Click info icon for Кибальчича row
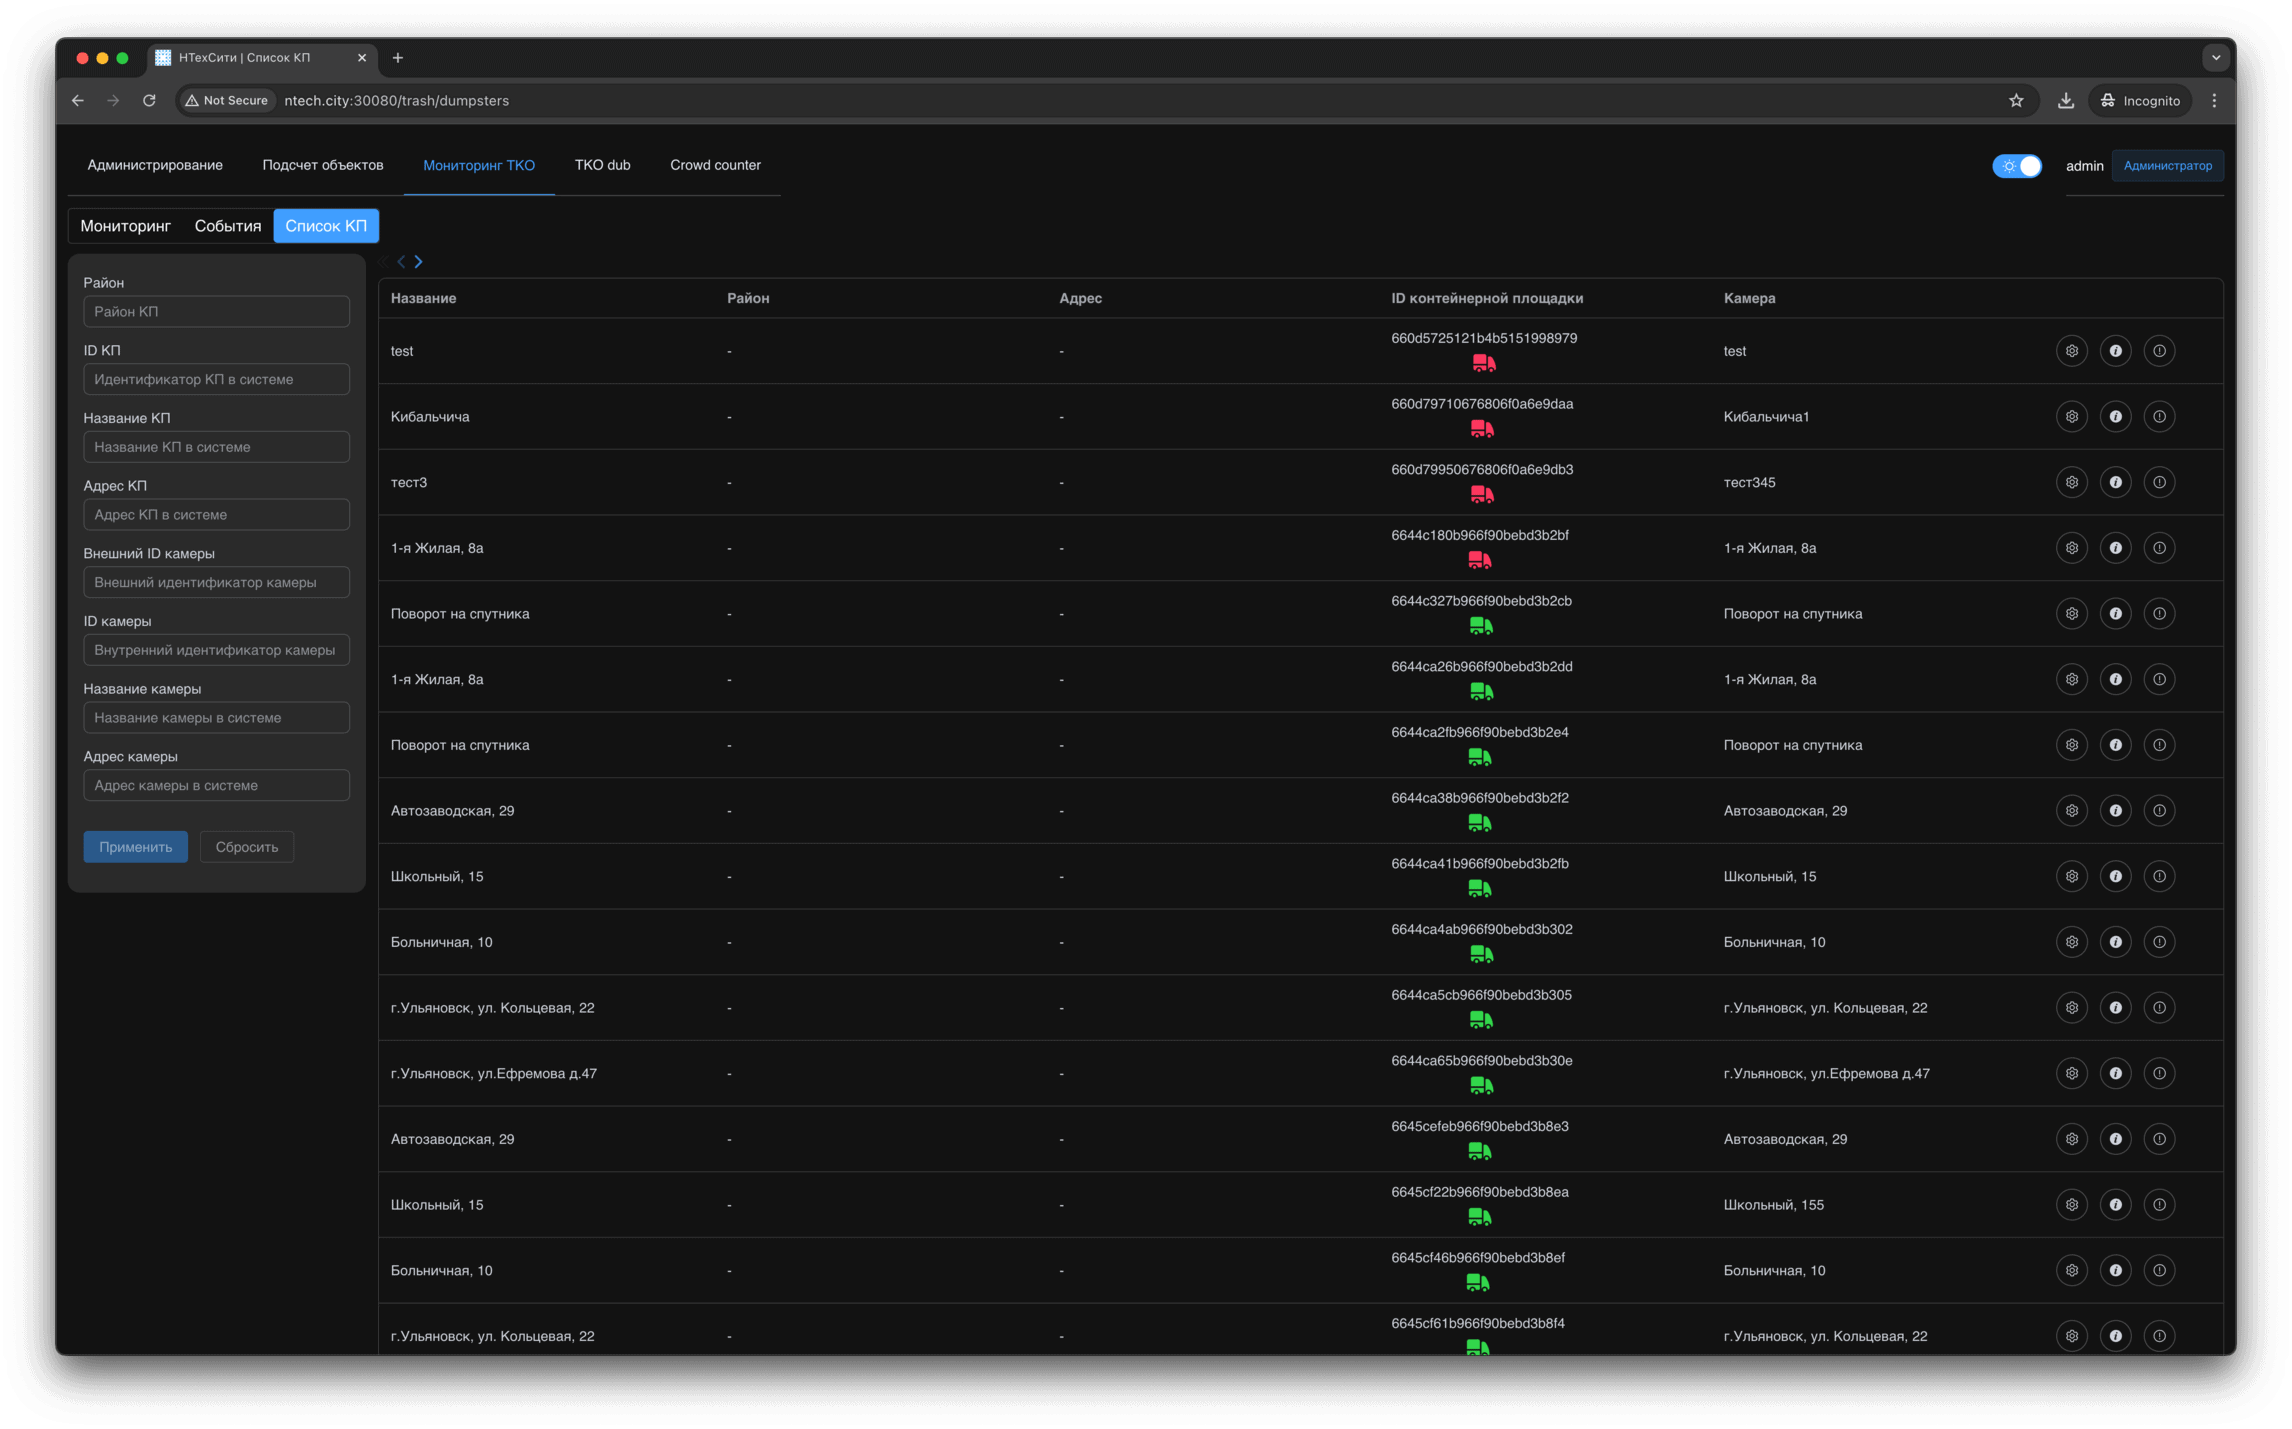Image resolution: width=2292 pixels, height=1429 pixels. pos(2115,417)
